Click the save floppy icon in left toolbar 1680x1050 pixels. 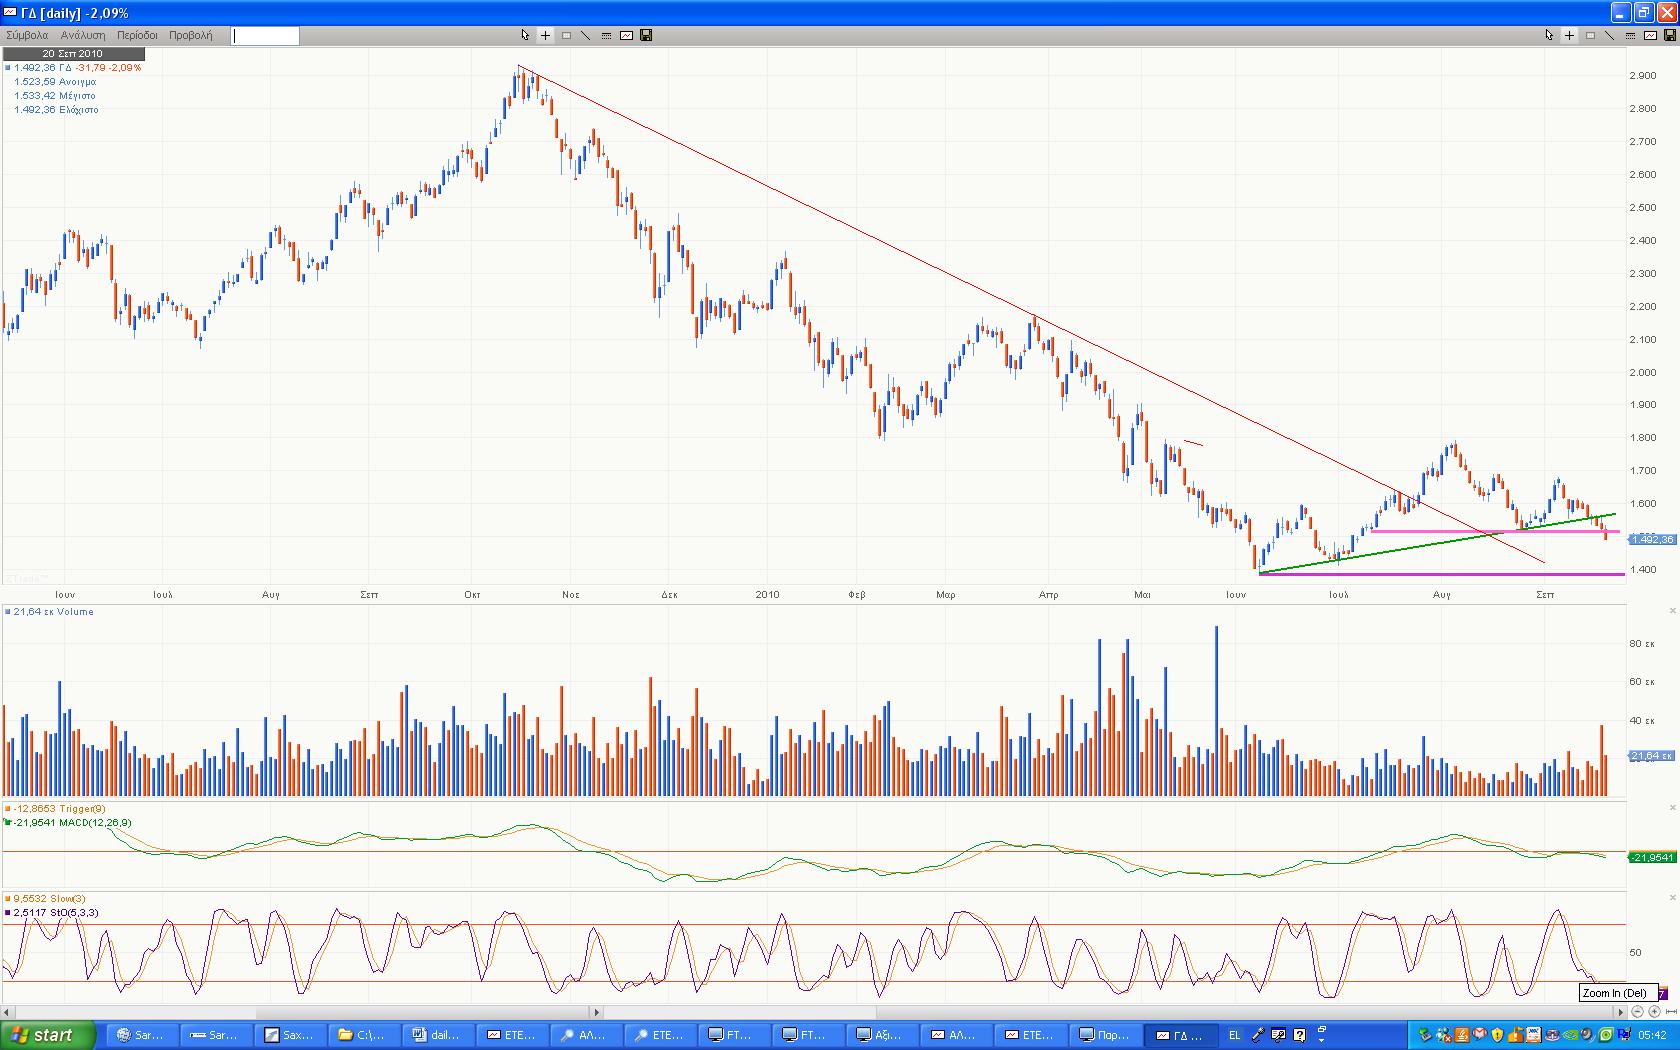646,35
